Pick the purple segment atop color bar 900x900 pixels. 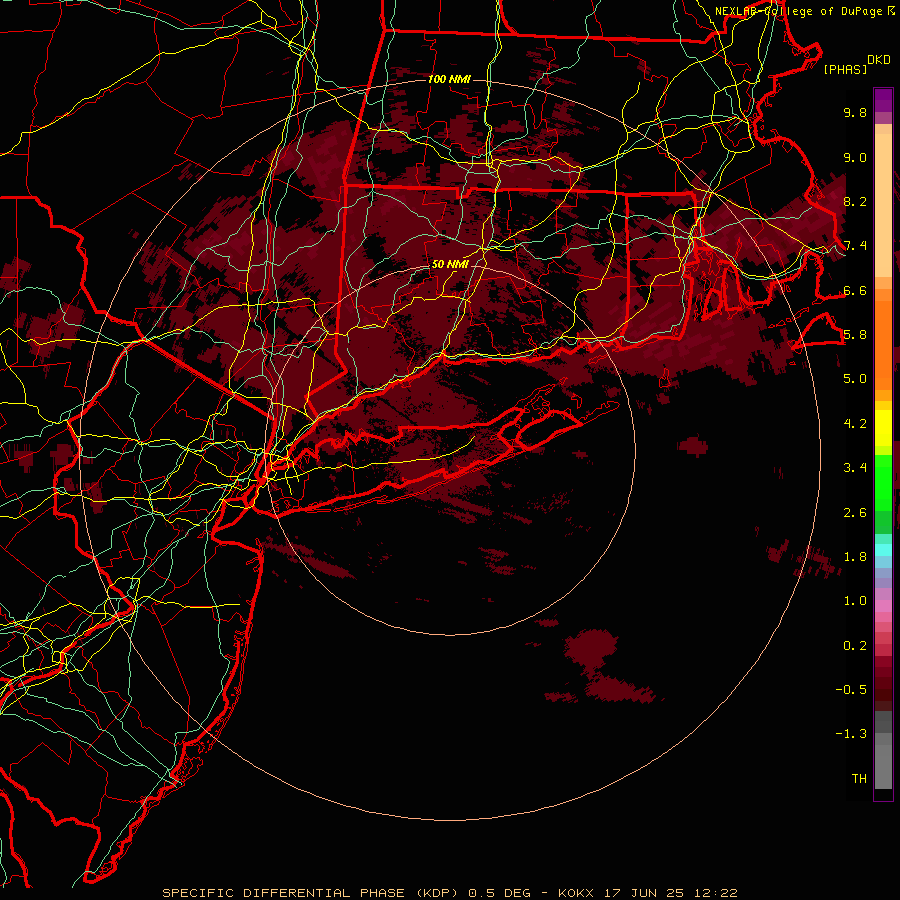coord(883,100)
